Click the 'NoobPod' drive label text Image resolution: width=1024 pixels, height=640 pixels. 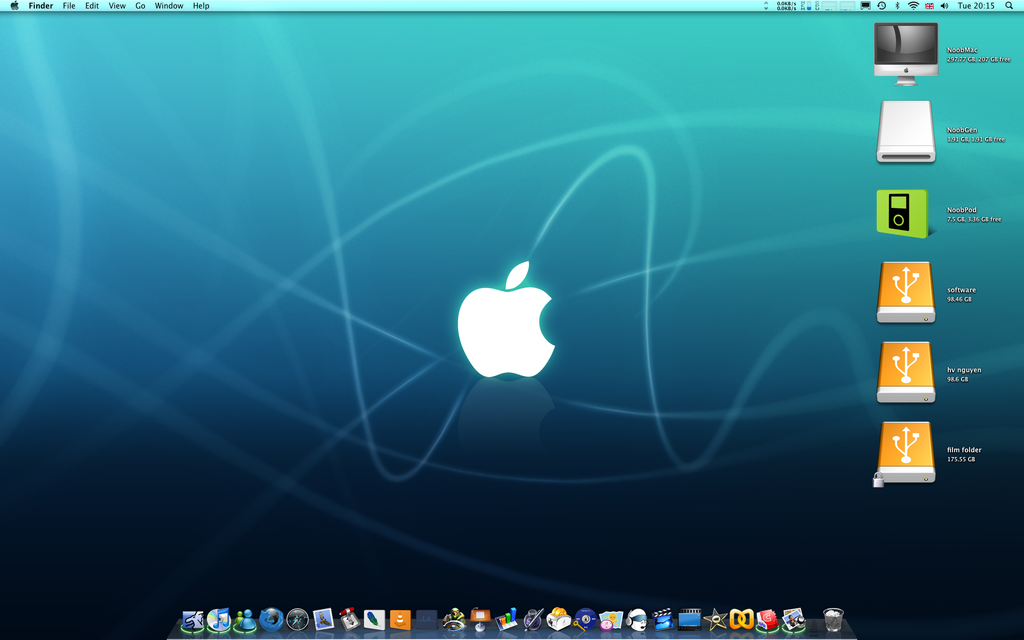(961, 210)
